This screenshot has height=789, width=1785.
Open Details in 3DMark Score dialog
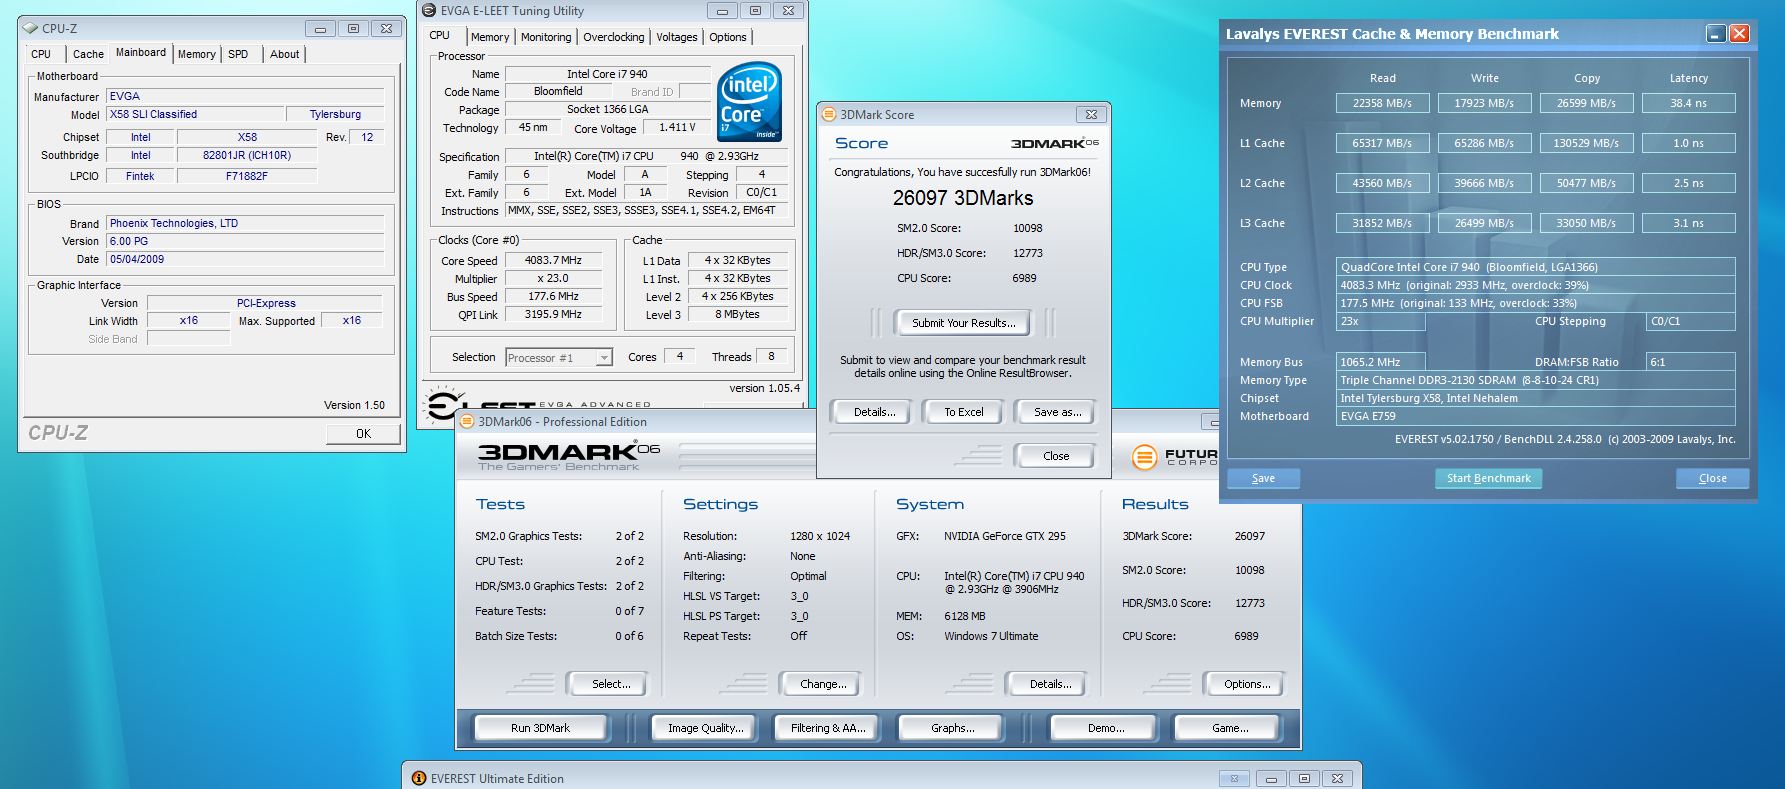[874, 412]
